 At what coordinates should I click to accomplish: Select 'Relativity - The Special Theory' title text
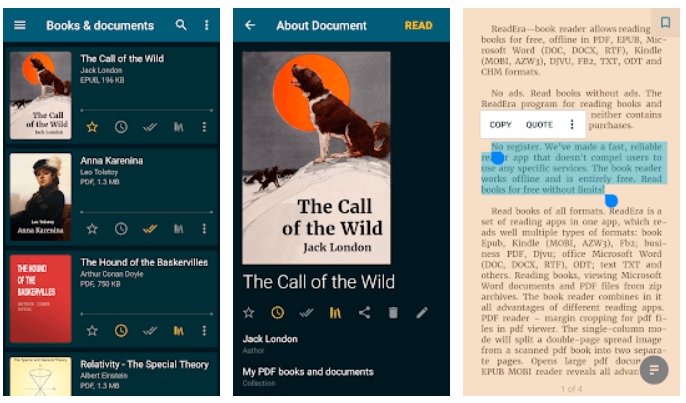[144, 364]
